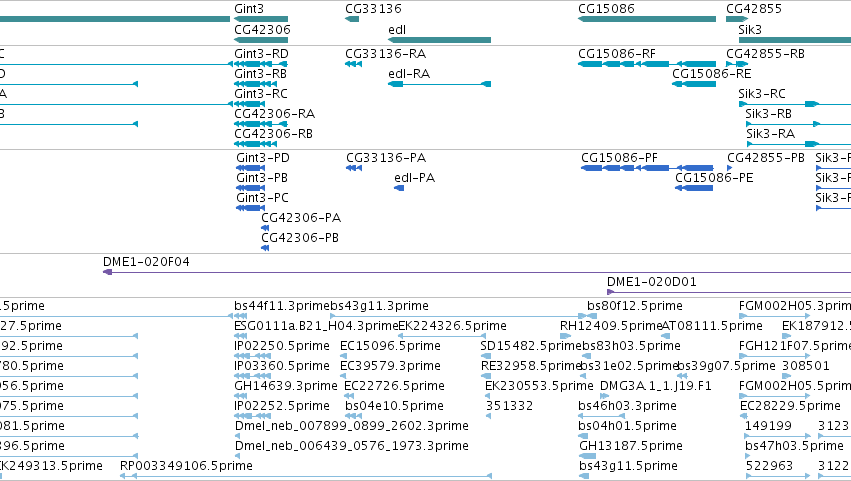Click the CG42855-PB protein label

coord(766,158)
